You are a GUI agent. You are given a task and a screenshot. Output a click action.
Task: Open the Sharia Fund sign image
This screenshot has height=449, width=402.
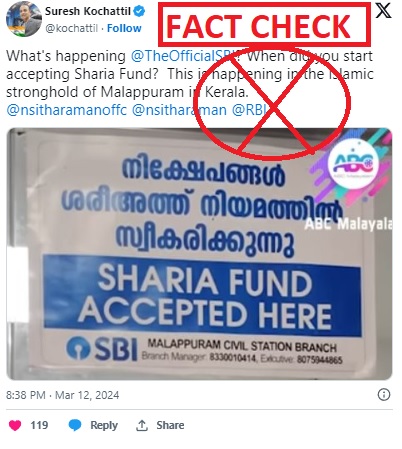tap(199, 254)
